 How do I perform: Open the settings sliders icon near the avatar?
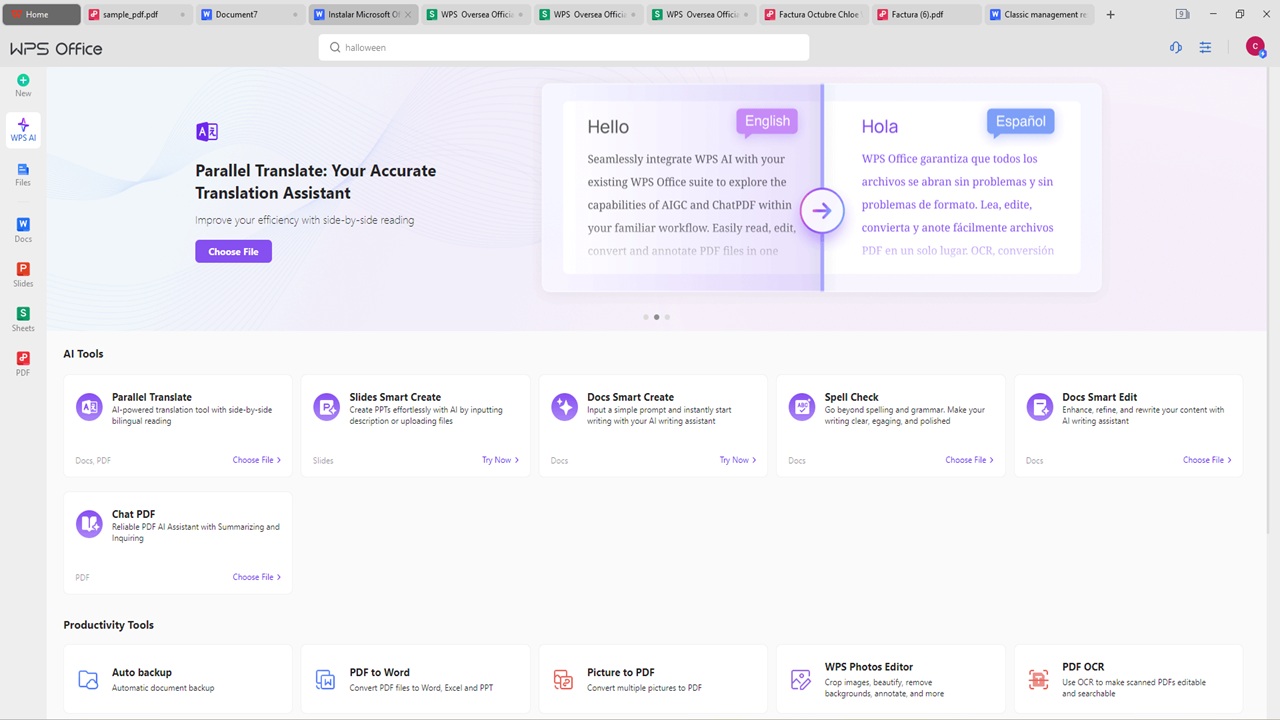[x=1205, y=47]
